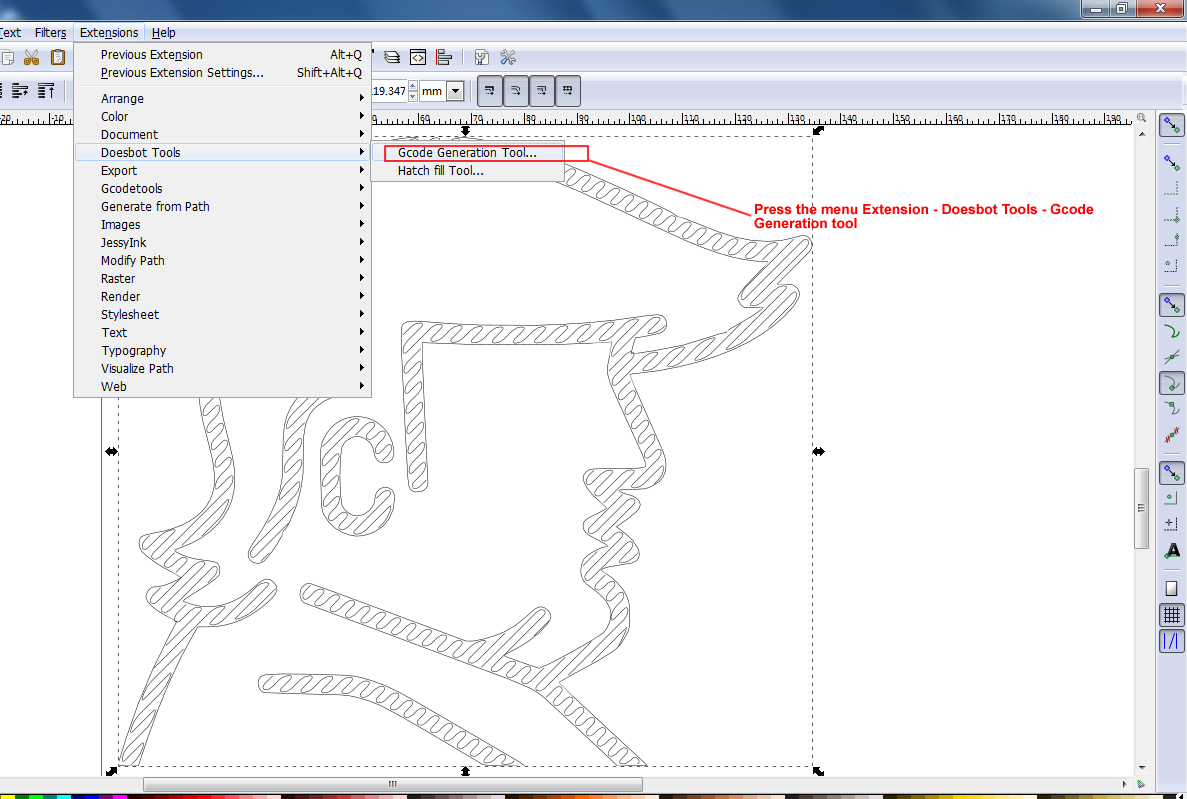
Task: Open Inkscape Preferences wrench icon
Action: [x=508, y=58]
